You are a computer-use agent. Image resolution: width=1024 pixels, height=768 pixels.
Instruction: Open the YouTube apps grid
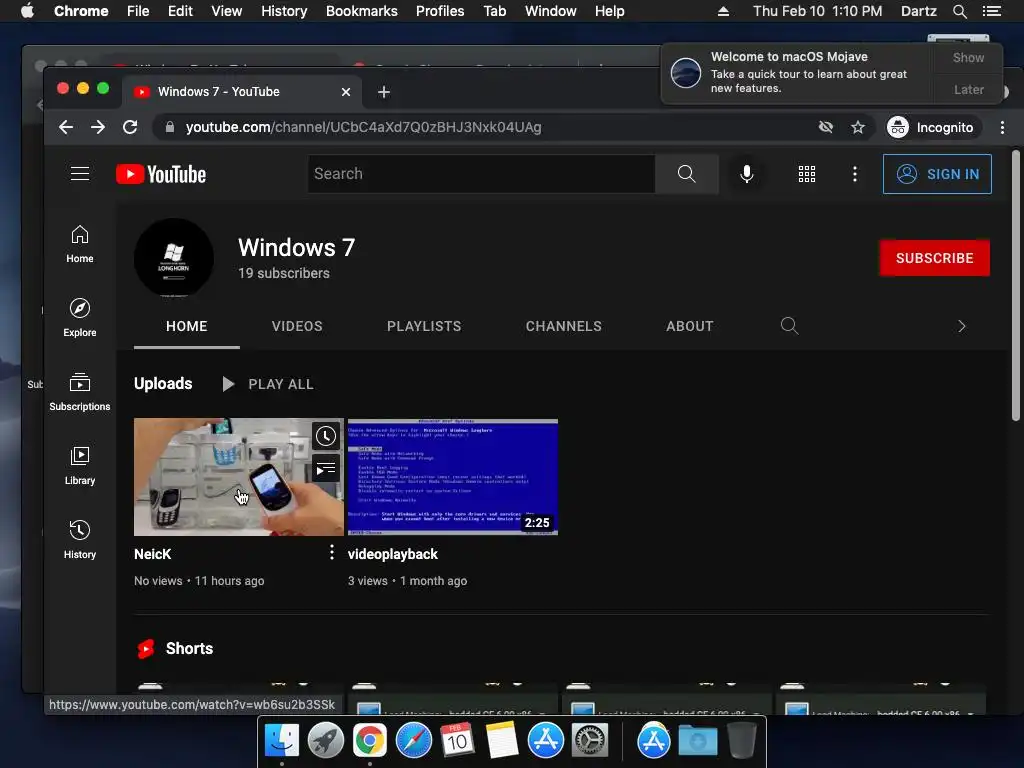(807, 174)
